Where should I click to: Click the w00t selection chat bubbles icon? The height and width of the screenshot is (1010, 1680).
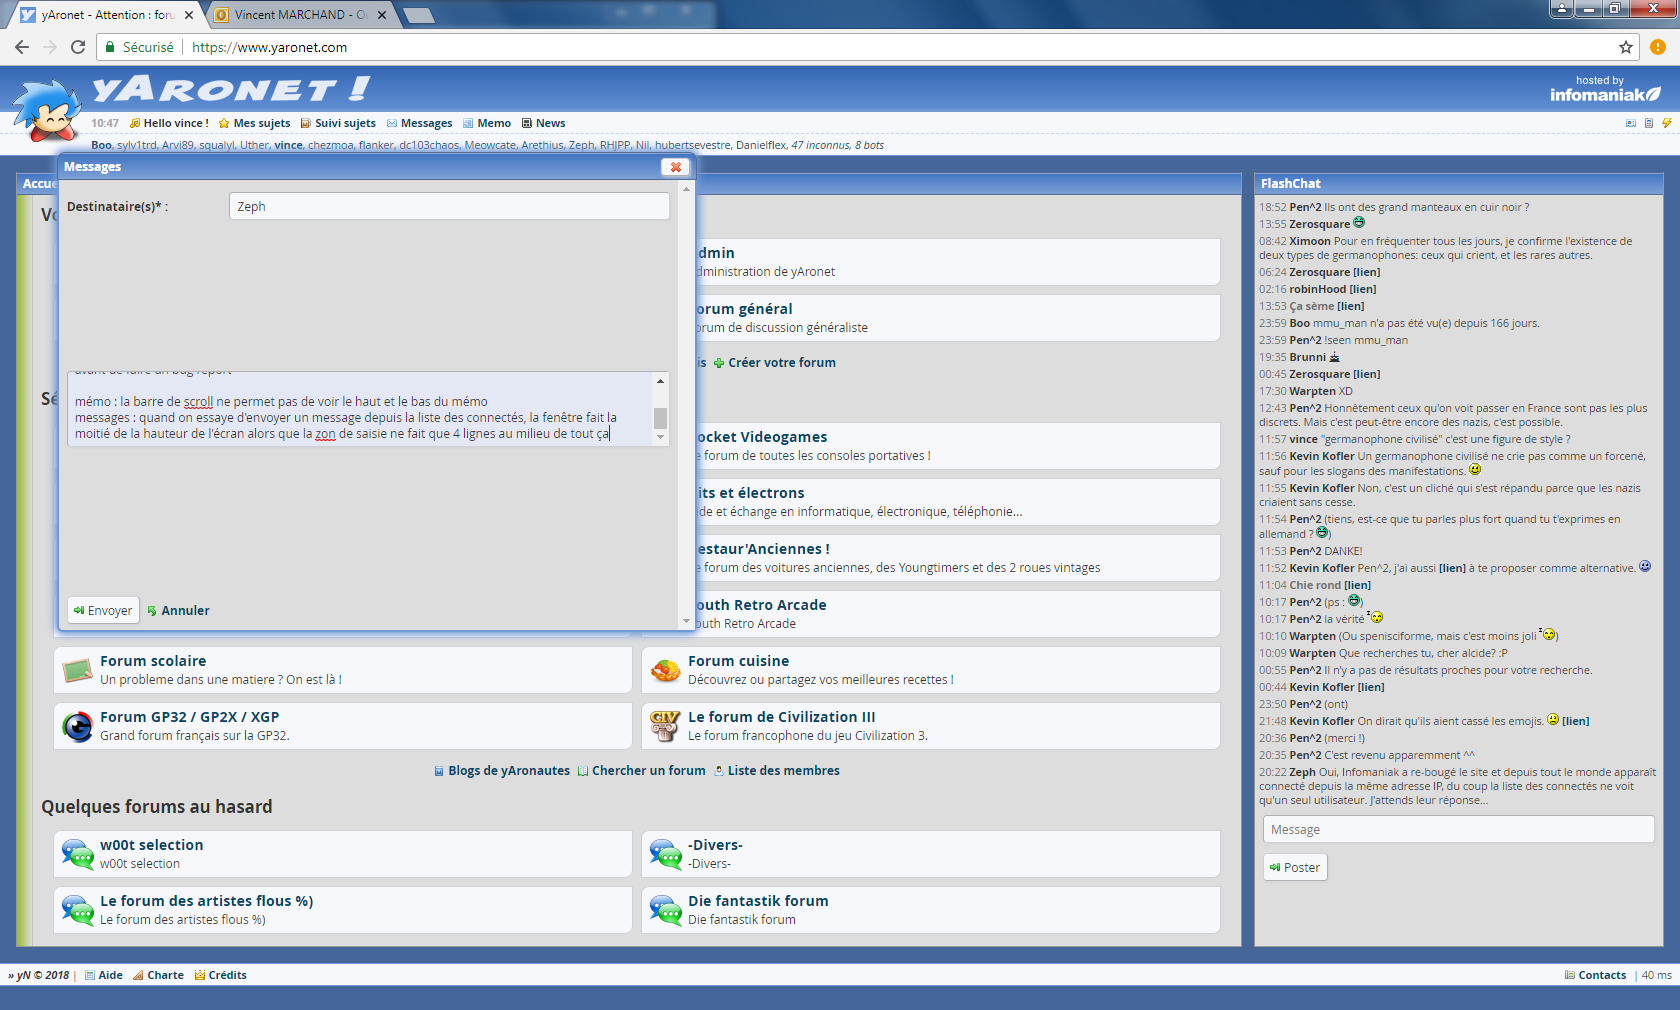[x=77, y=854]
